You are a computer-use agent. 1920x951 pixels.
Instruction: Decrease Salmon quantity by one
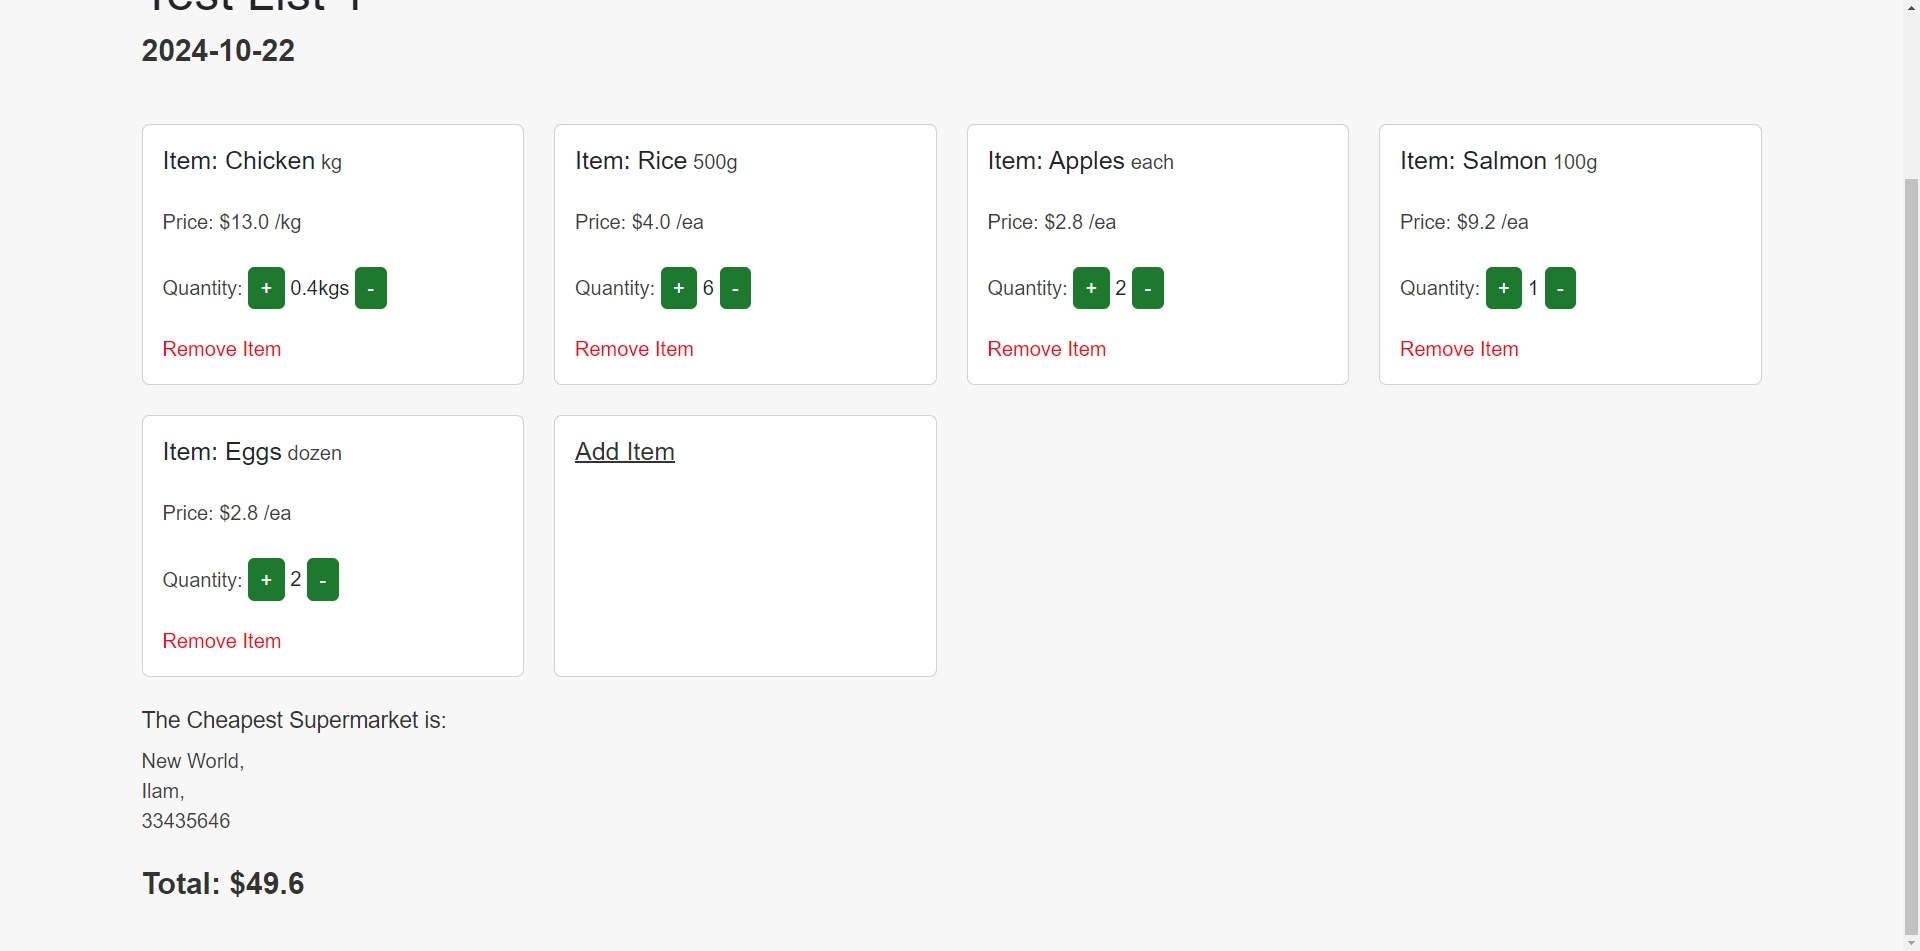pyautogui.click(x=1560, y=288)
